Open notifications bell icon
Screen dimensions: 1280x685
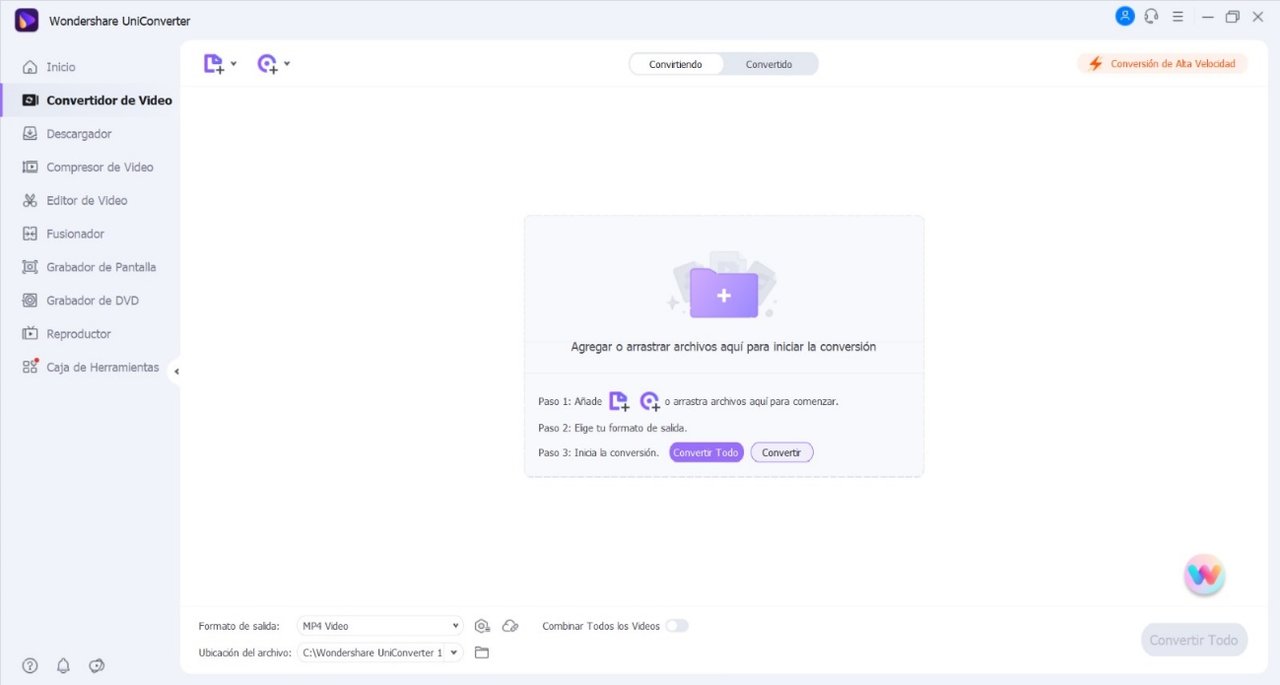point(63,666)
